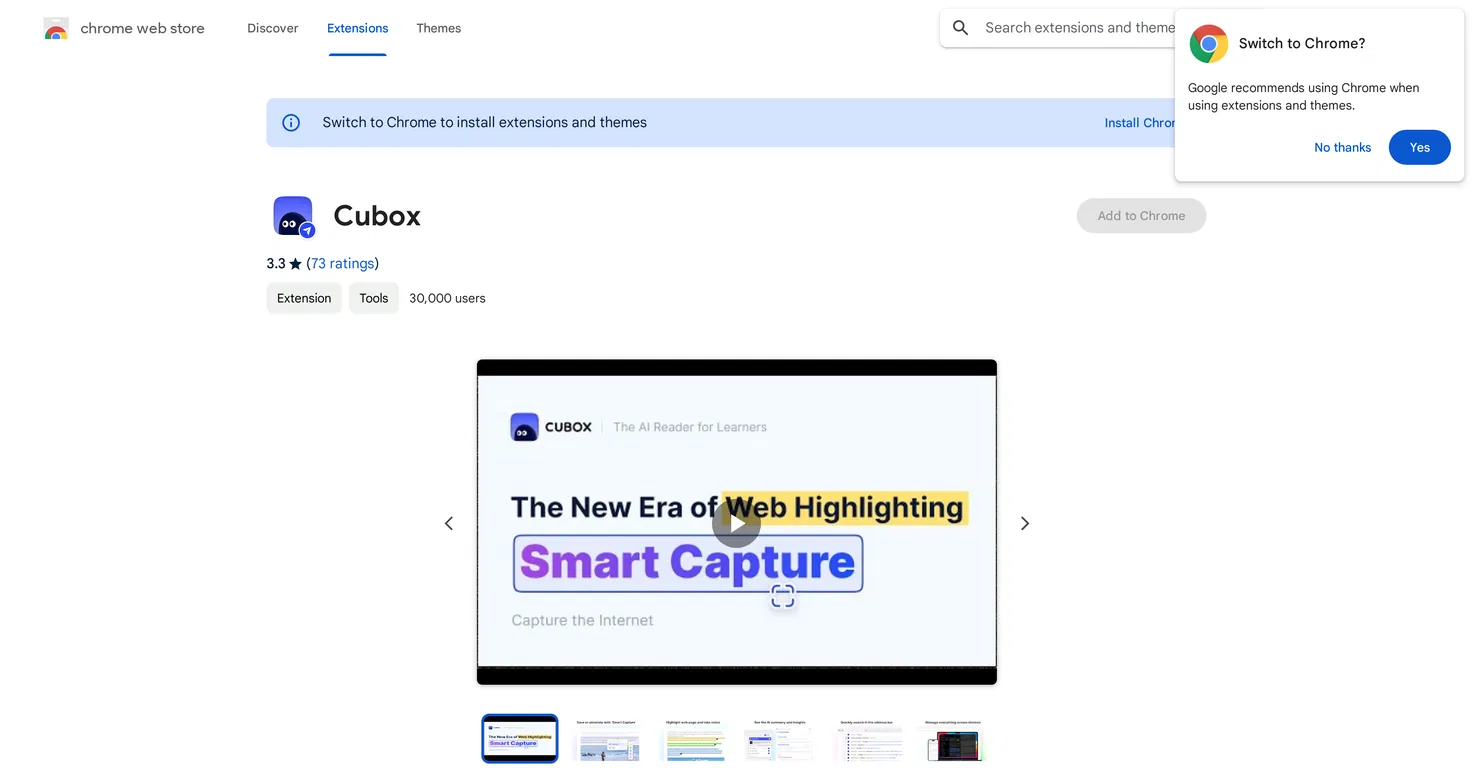Select the 'Manage everything across devices' thumbnail
Viewport: 1473px width, 768px height.
point(953,740)
